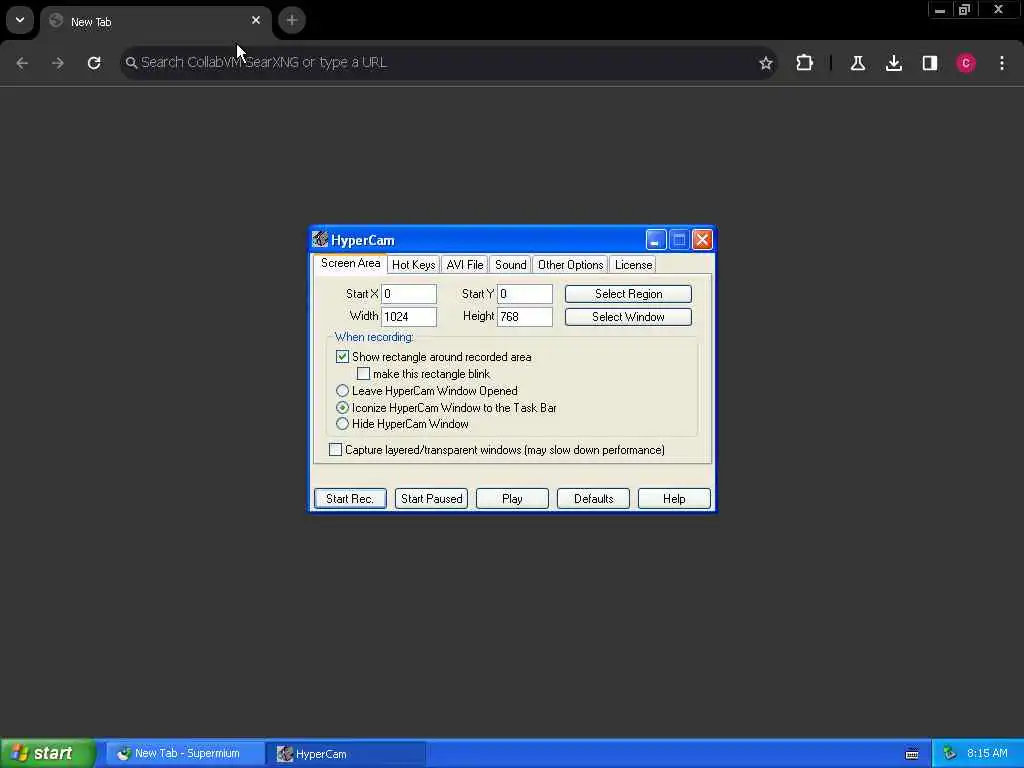
Task: Minimize the HyperCam window
Action: [656, 240]
